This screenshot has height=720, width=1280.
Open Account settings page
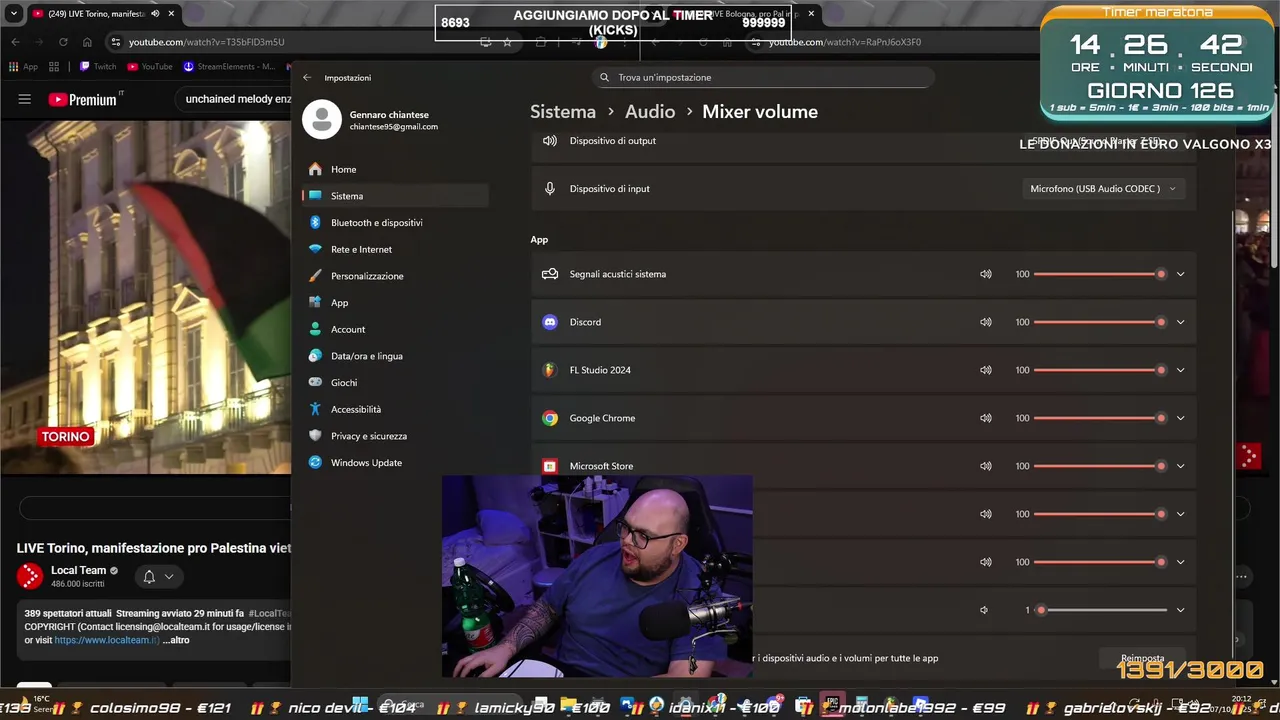[348, 329]
